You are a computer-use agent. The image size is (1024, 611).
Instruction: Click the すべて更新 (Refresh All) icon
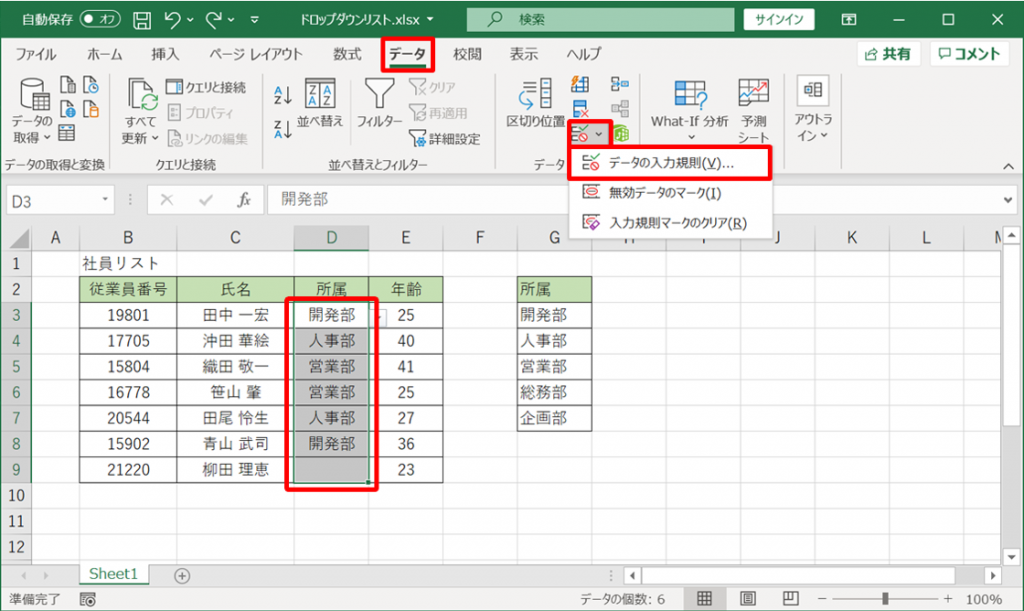pos(142,95)
